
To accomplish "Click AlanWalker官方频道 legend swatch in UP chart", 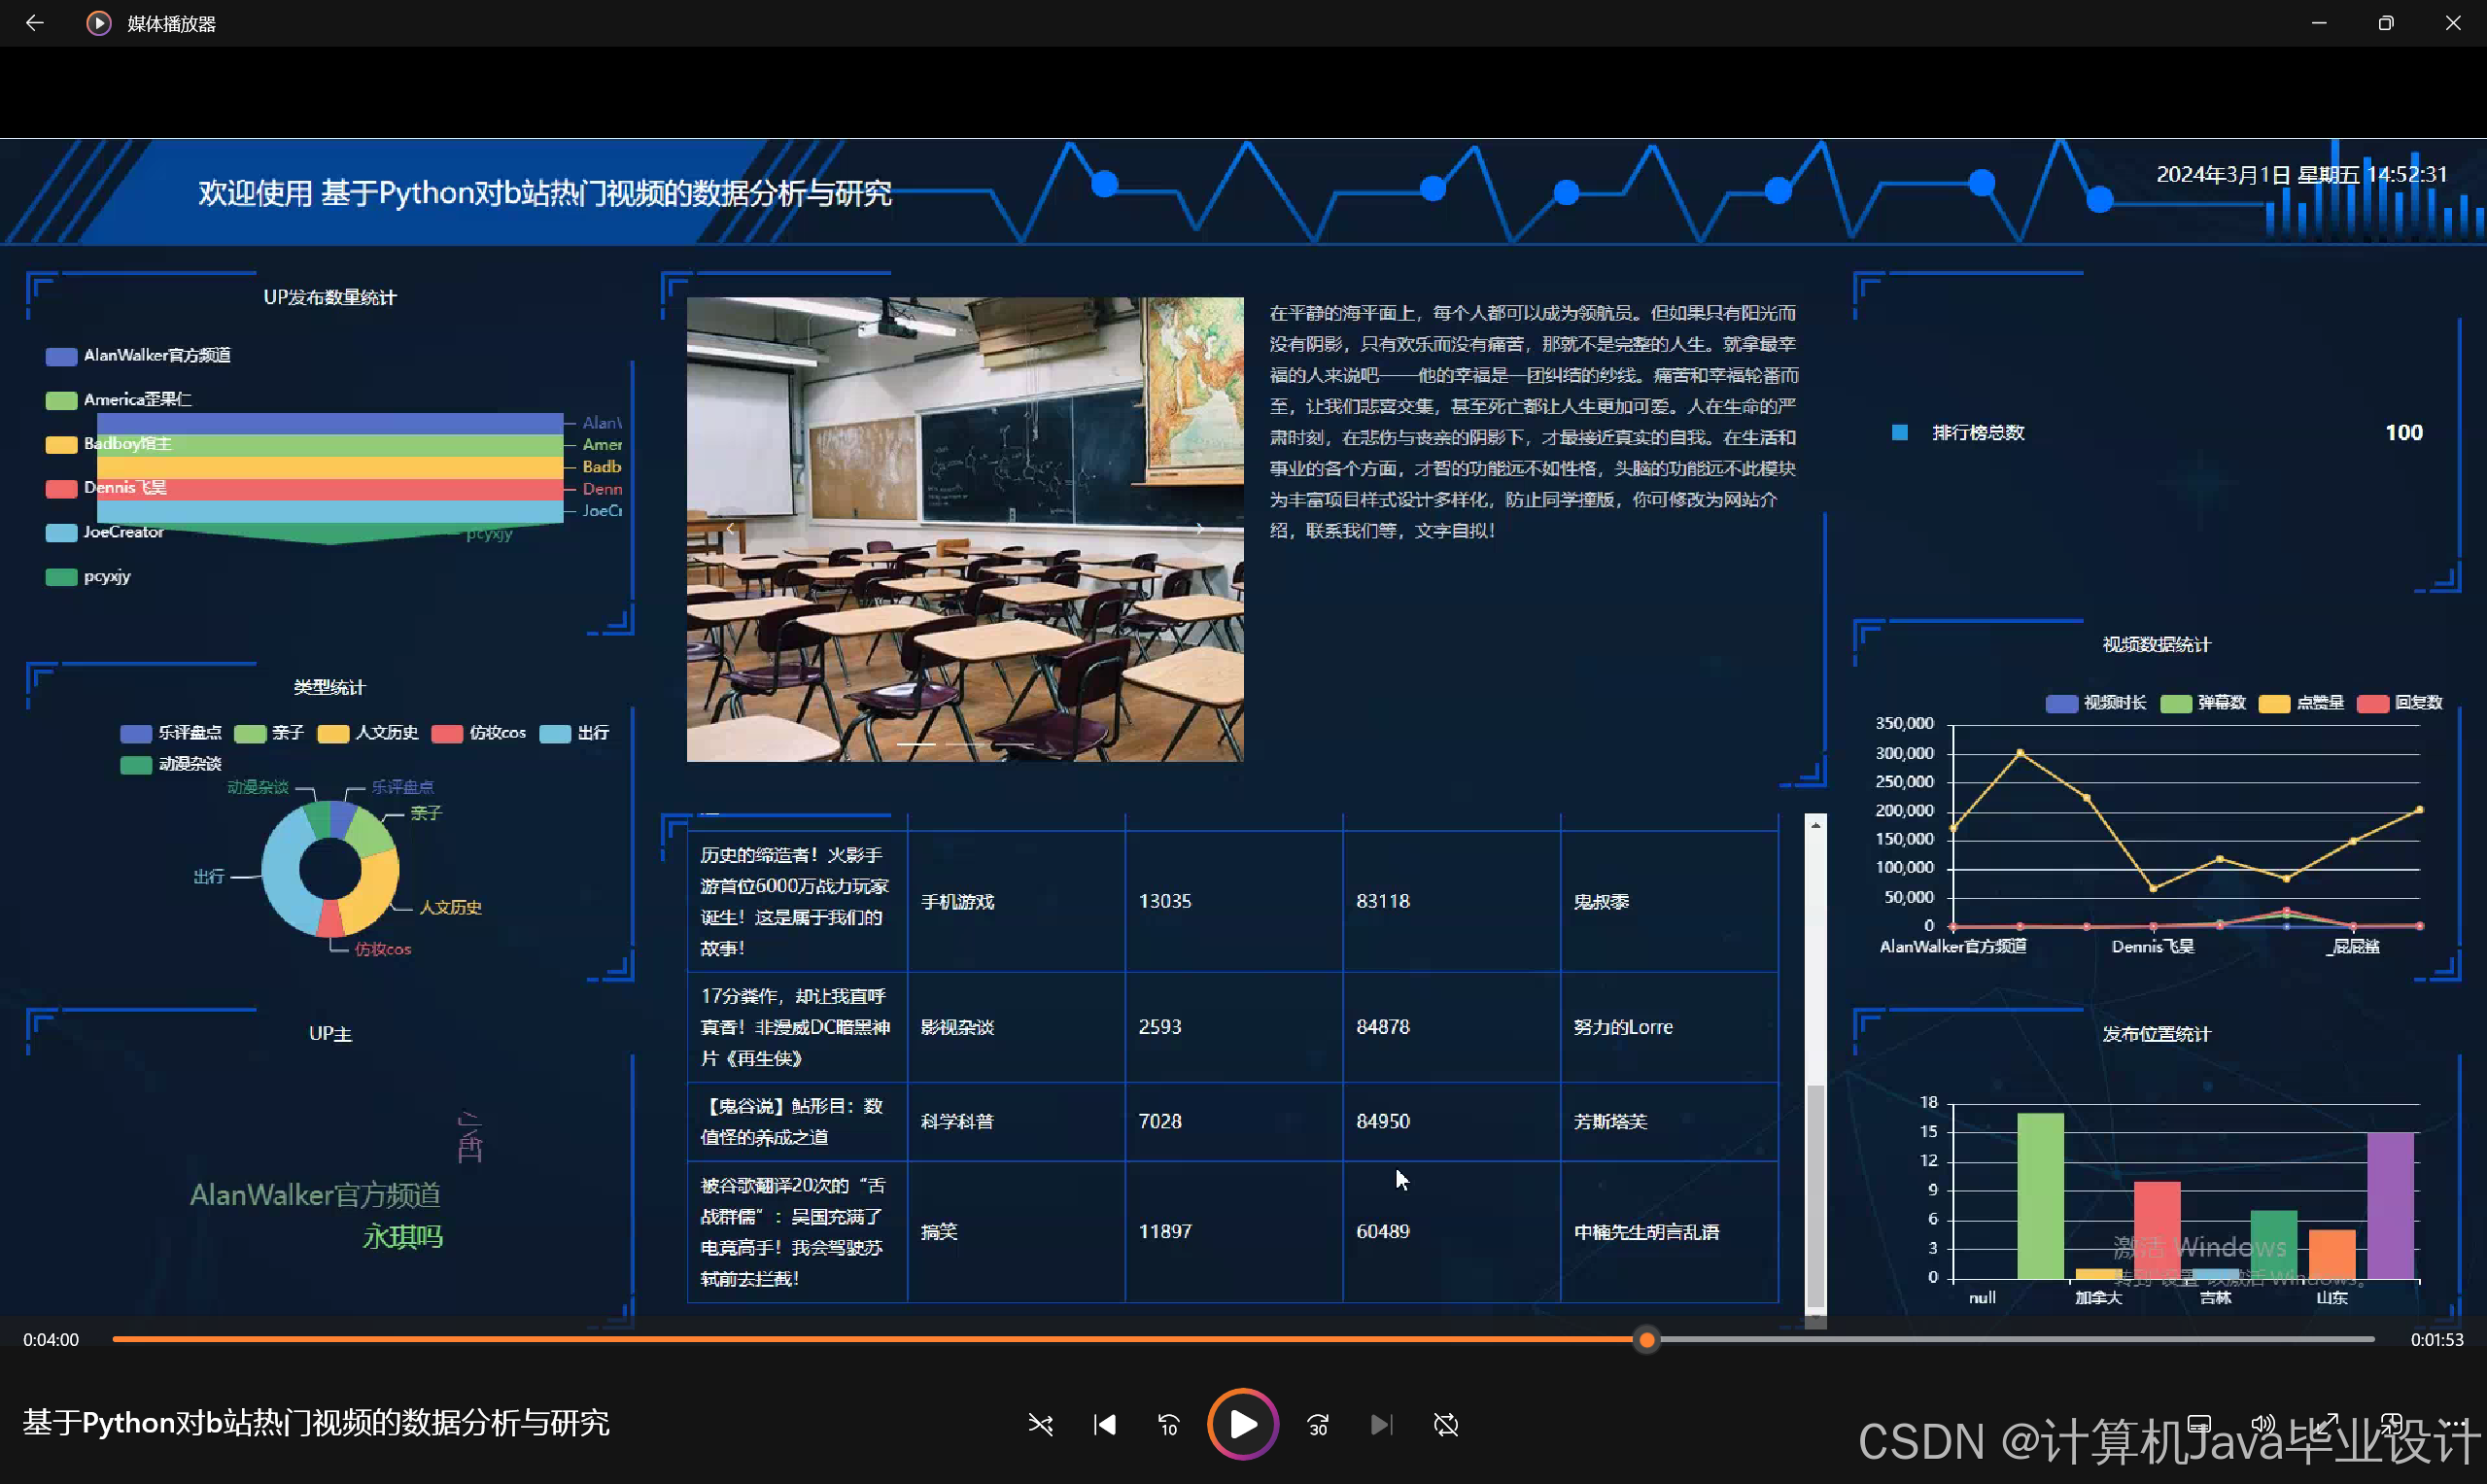I will [61, 356].
